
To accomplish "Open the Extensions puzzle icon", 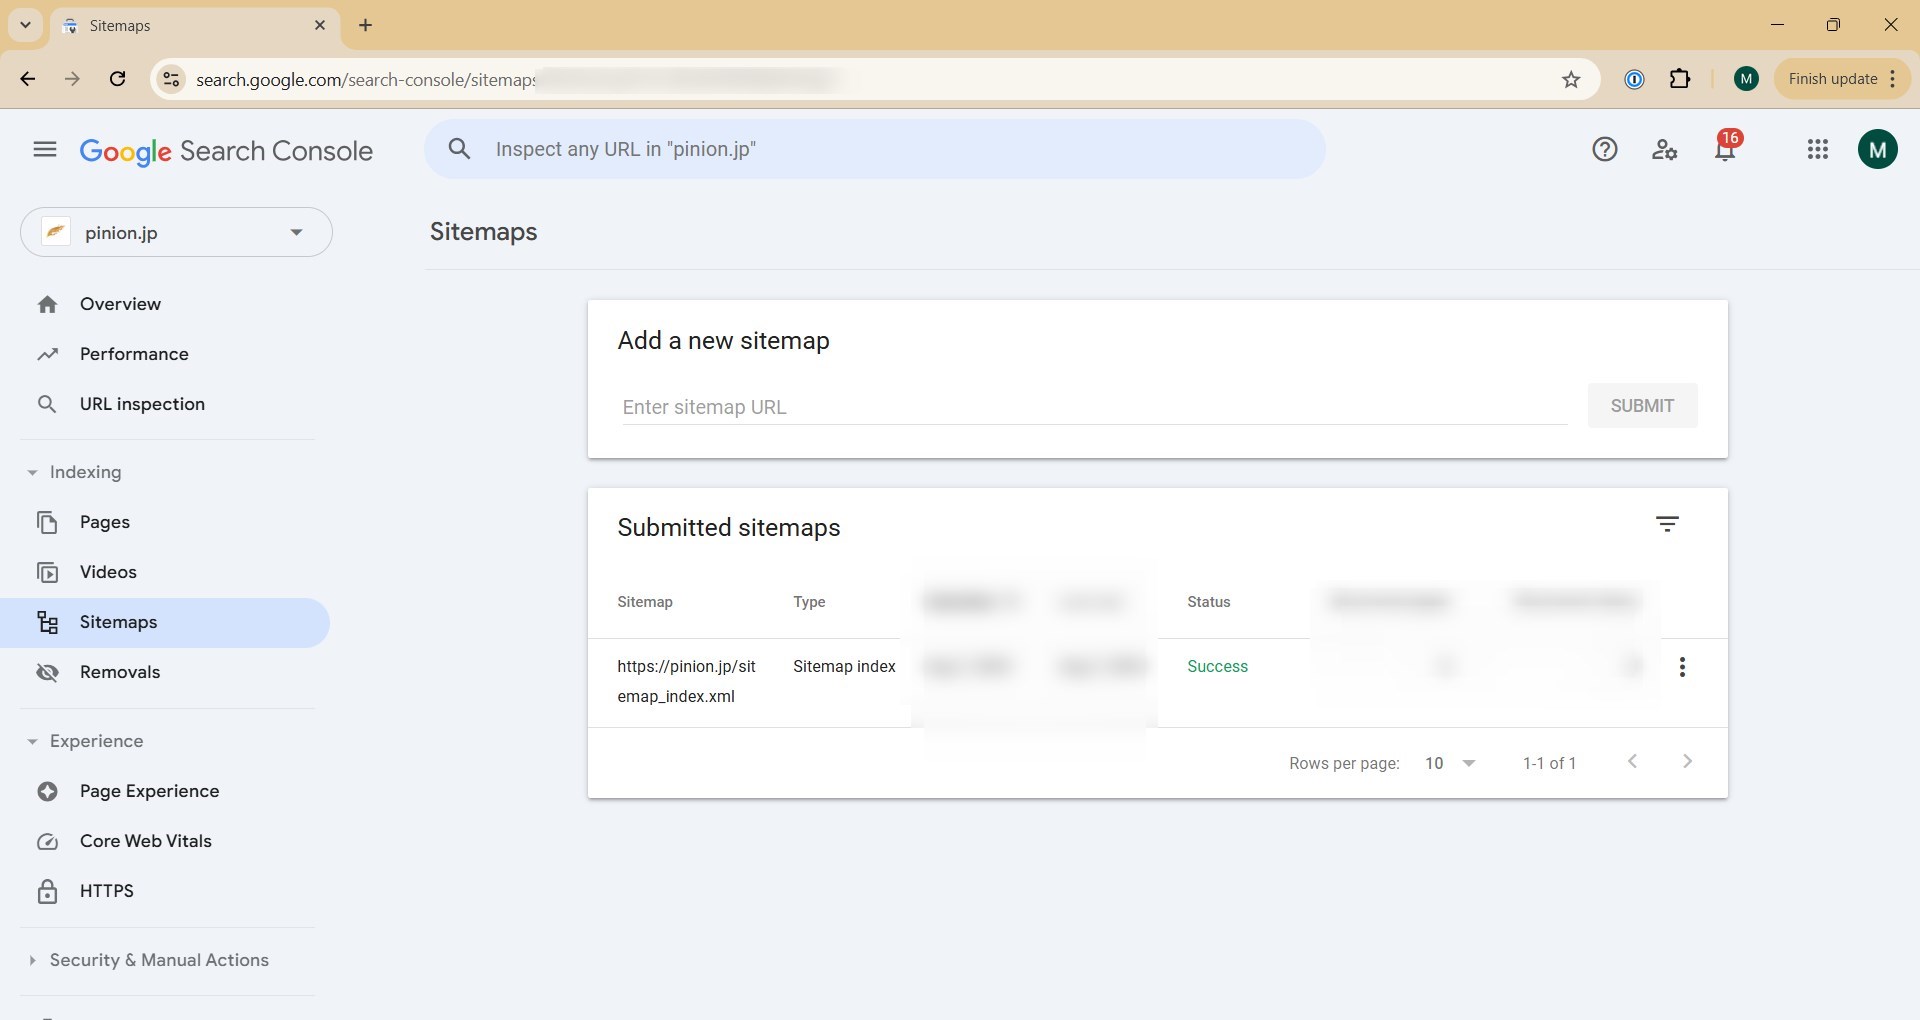I will click(x=1680, y=79).
